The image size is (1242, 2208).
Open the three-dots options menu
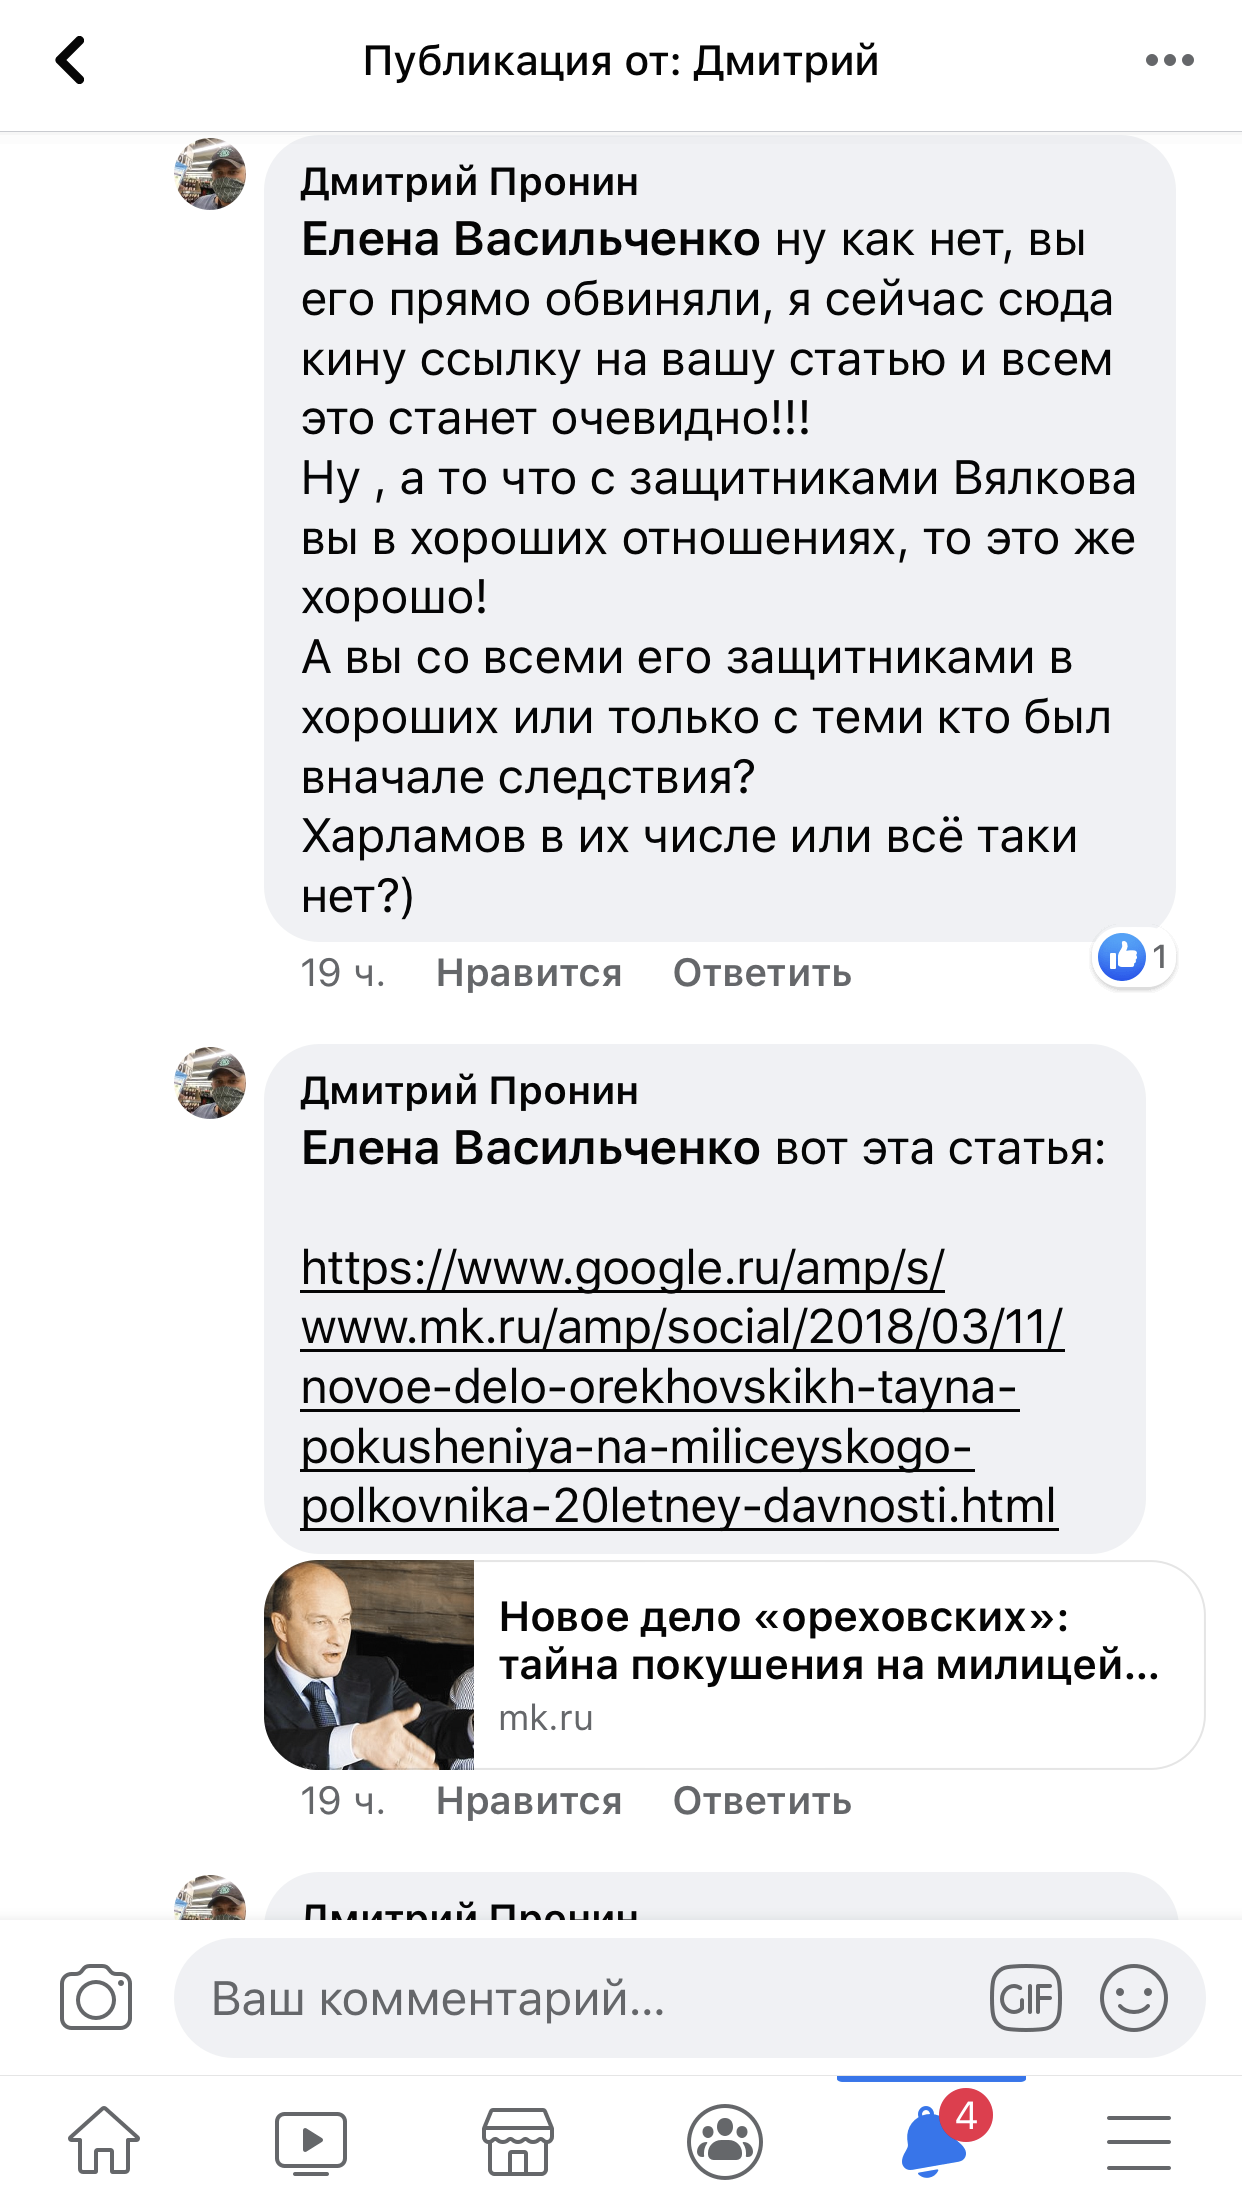(1169, 60)
